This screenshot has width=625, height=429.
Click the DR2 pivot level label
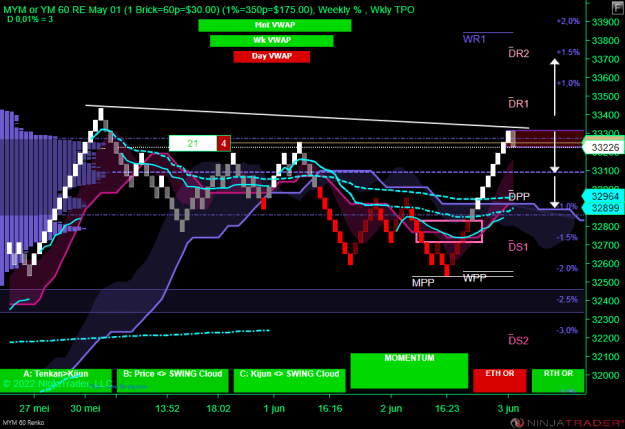tap(519, 53)
